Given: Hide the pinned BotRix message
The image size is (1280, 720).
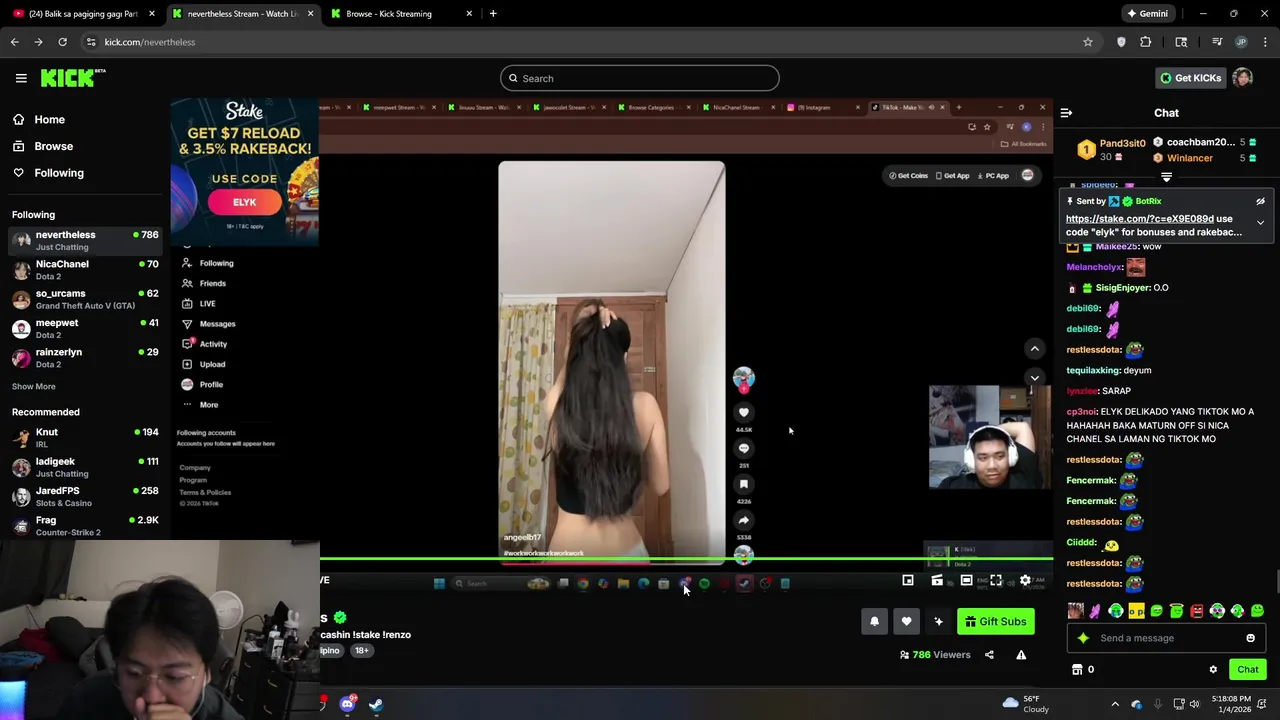Looking at the screenshot, I should [x=1260, y=201].
